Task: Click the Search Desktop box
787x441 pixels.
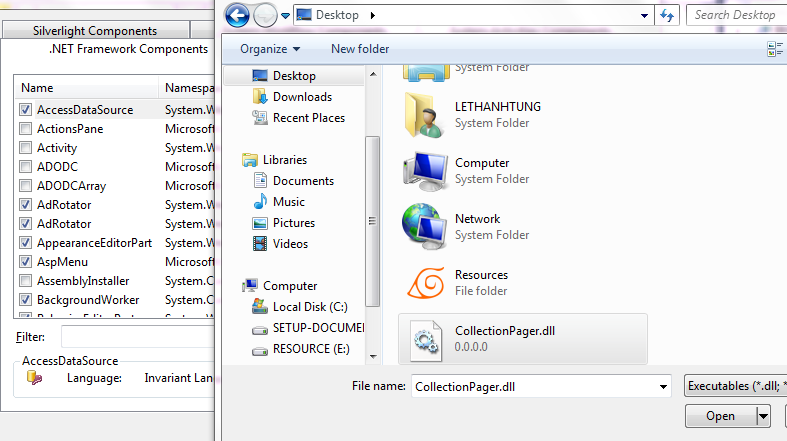Action: point(736,15)
